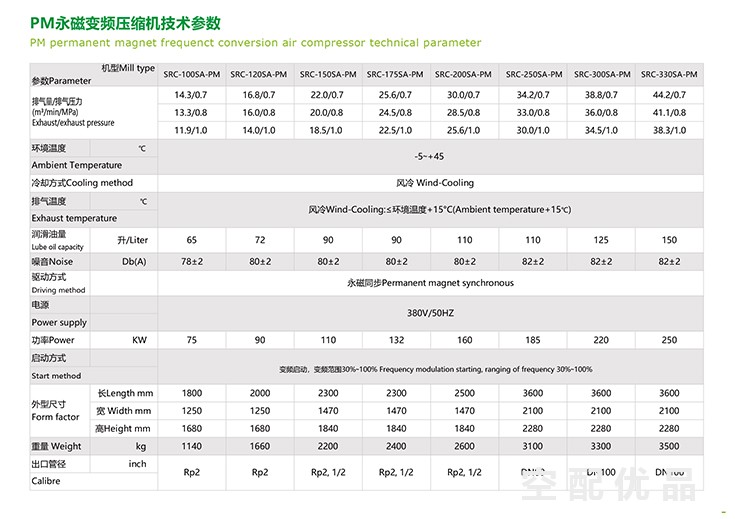Click the power supply value '380V/50HZ'
735x519 pixels.
[x=430, y=313]
